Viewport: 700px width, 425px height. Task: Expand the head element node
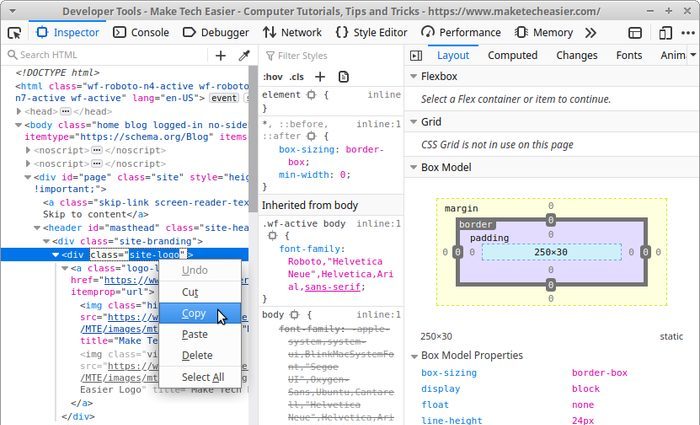(x=19, y=111)
